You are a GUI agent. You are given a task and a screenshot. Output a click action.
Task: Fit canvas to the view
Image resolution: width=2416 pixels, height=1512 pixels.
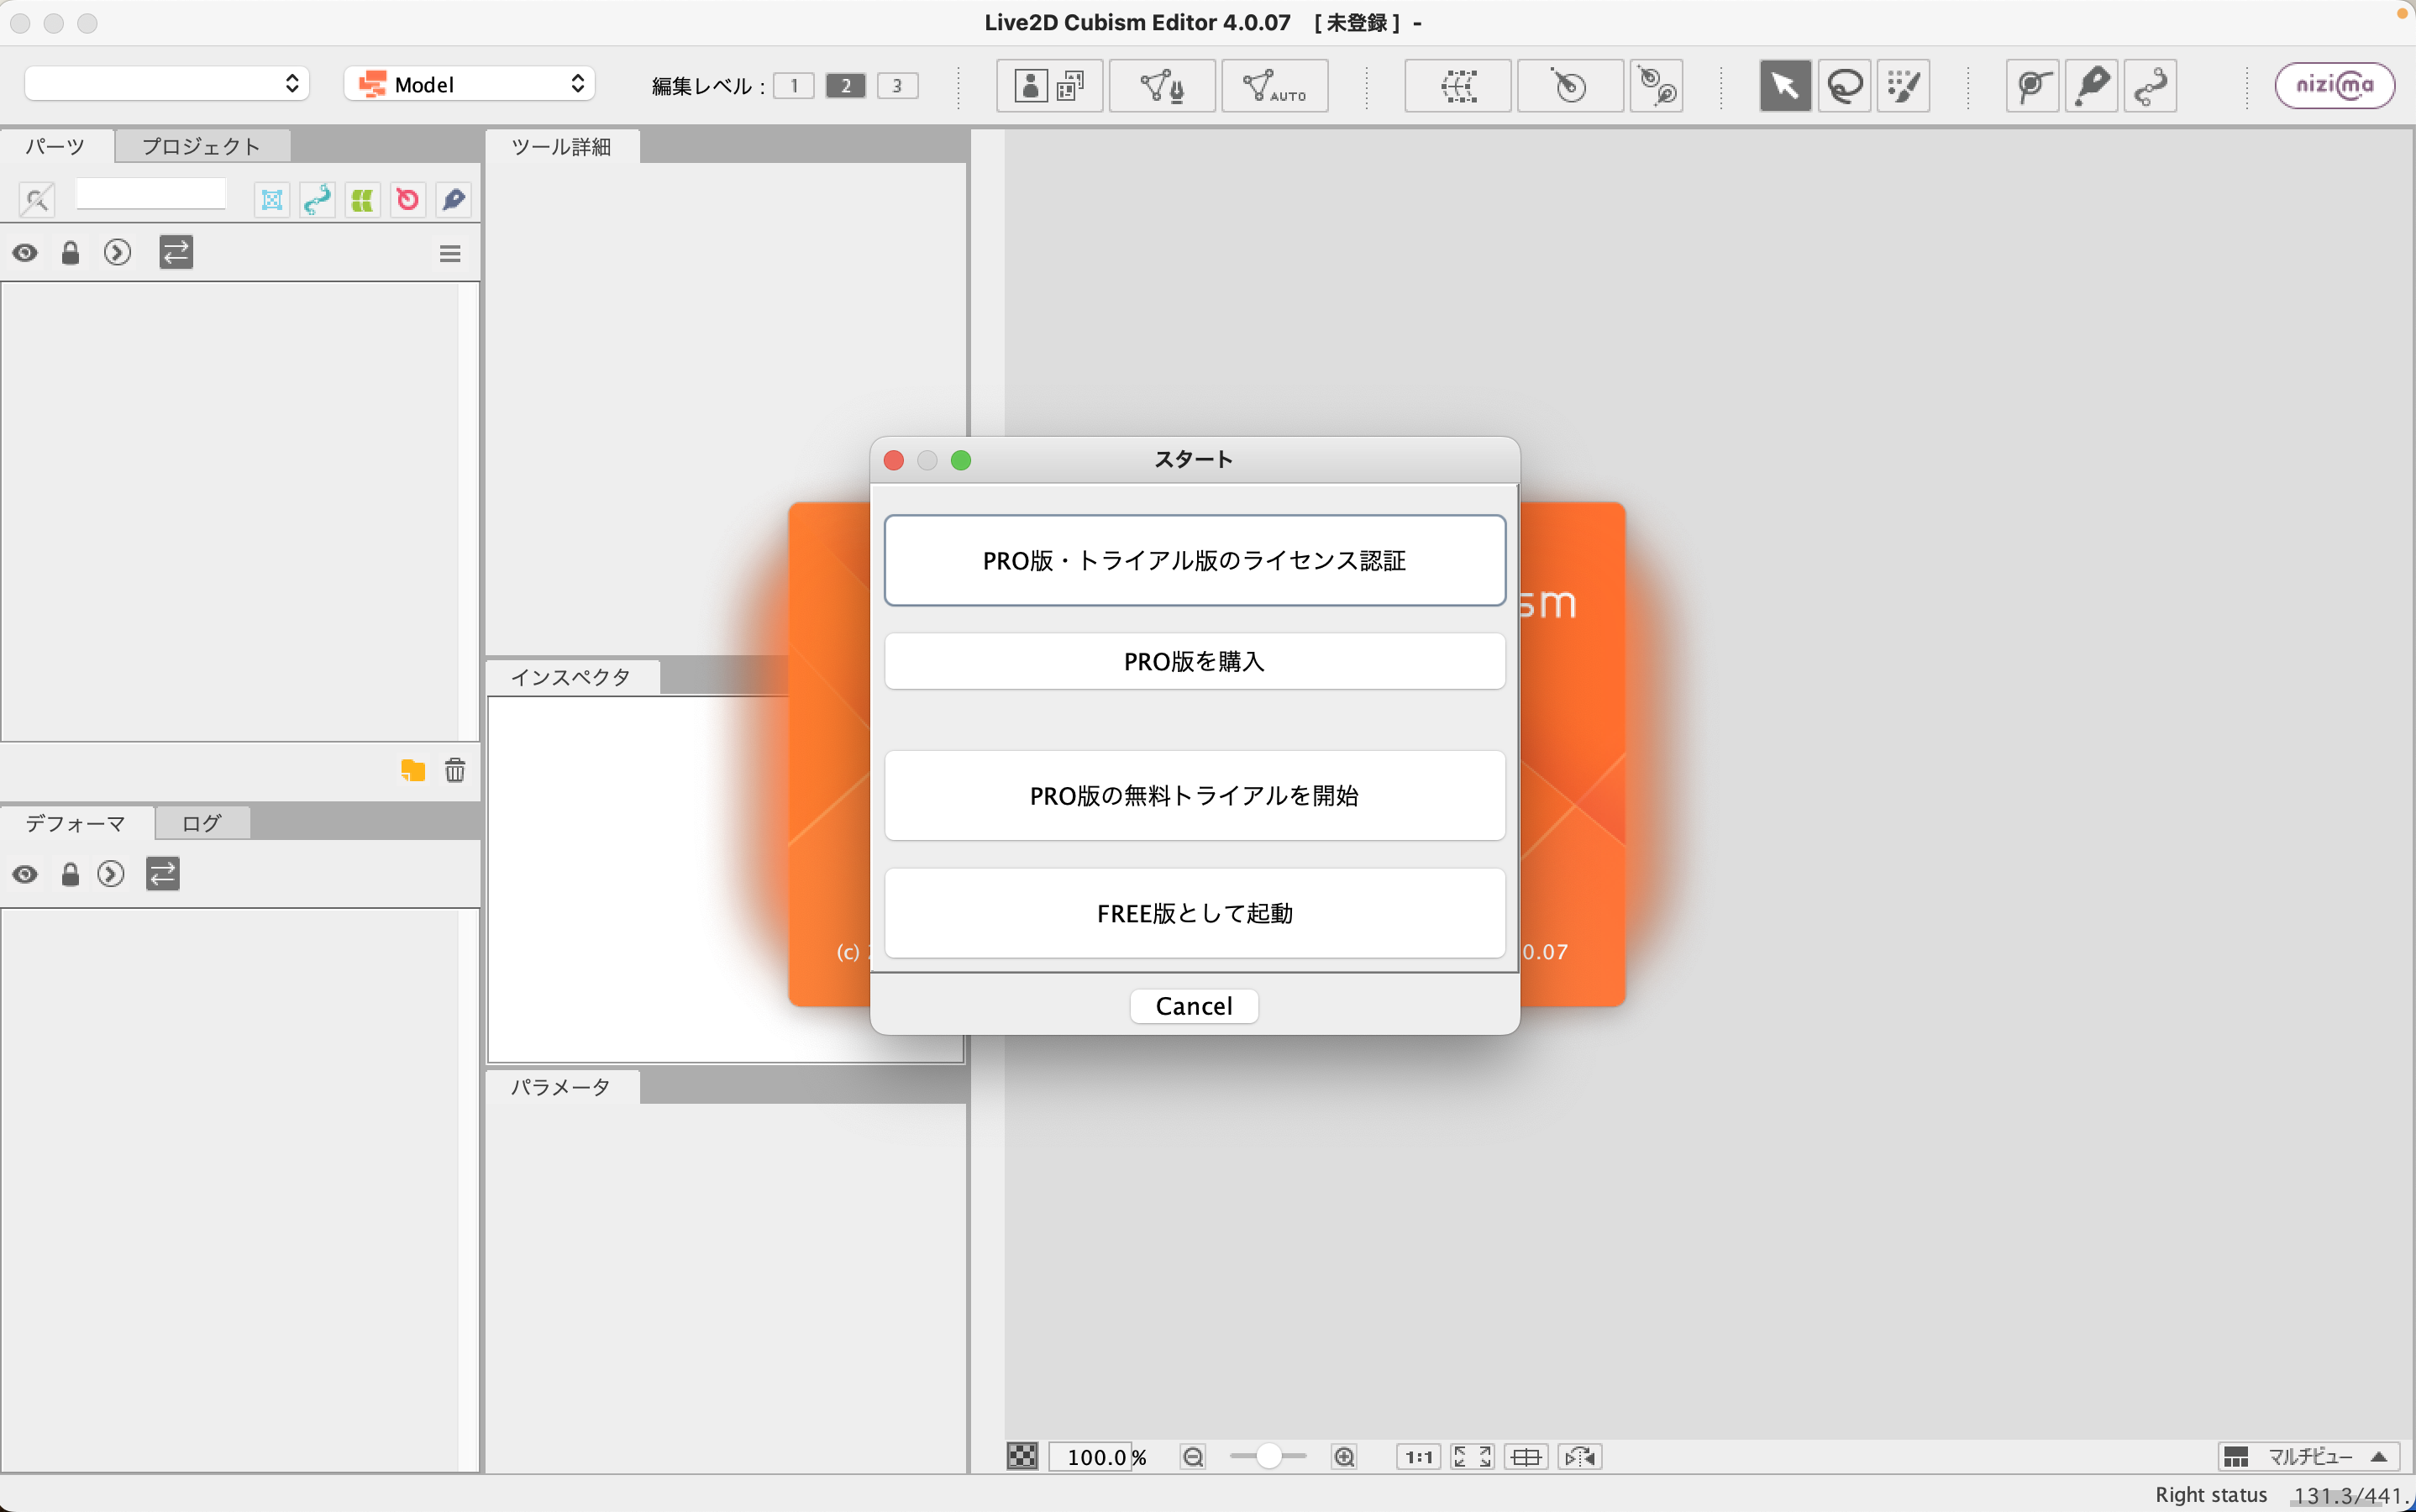1472,1457
